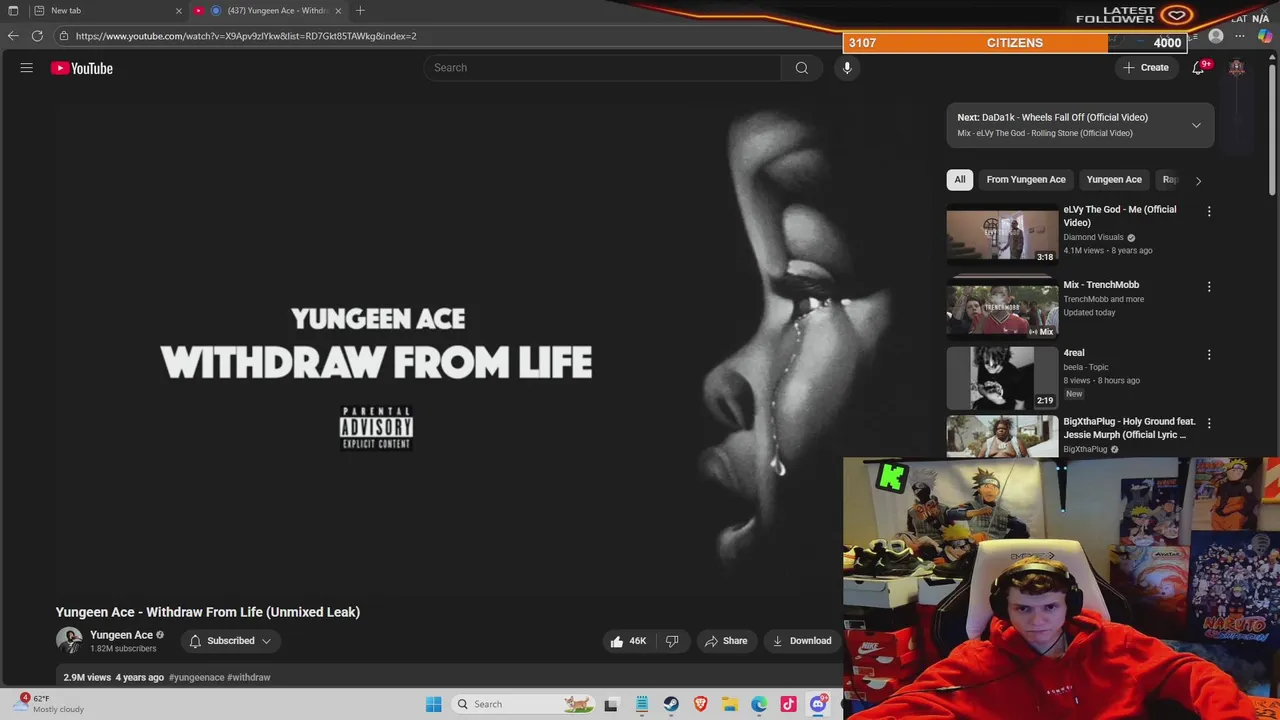Close the Yungeen Ace YouTube tab
Screen dimensions: 1280x720
[338, 11]
